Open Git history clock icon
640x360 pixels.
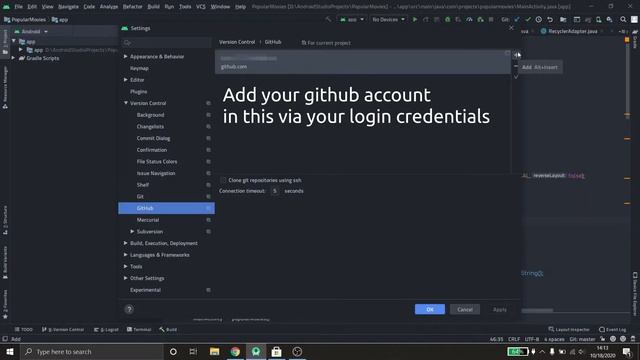[x=539, y=19]
